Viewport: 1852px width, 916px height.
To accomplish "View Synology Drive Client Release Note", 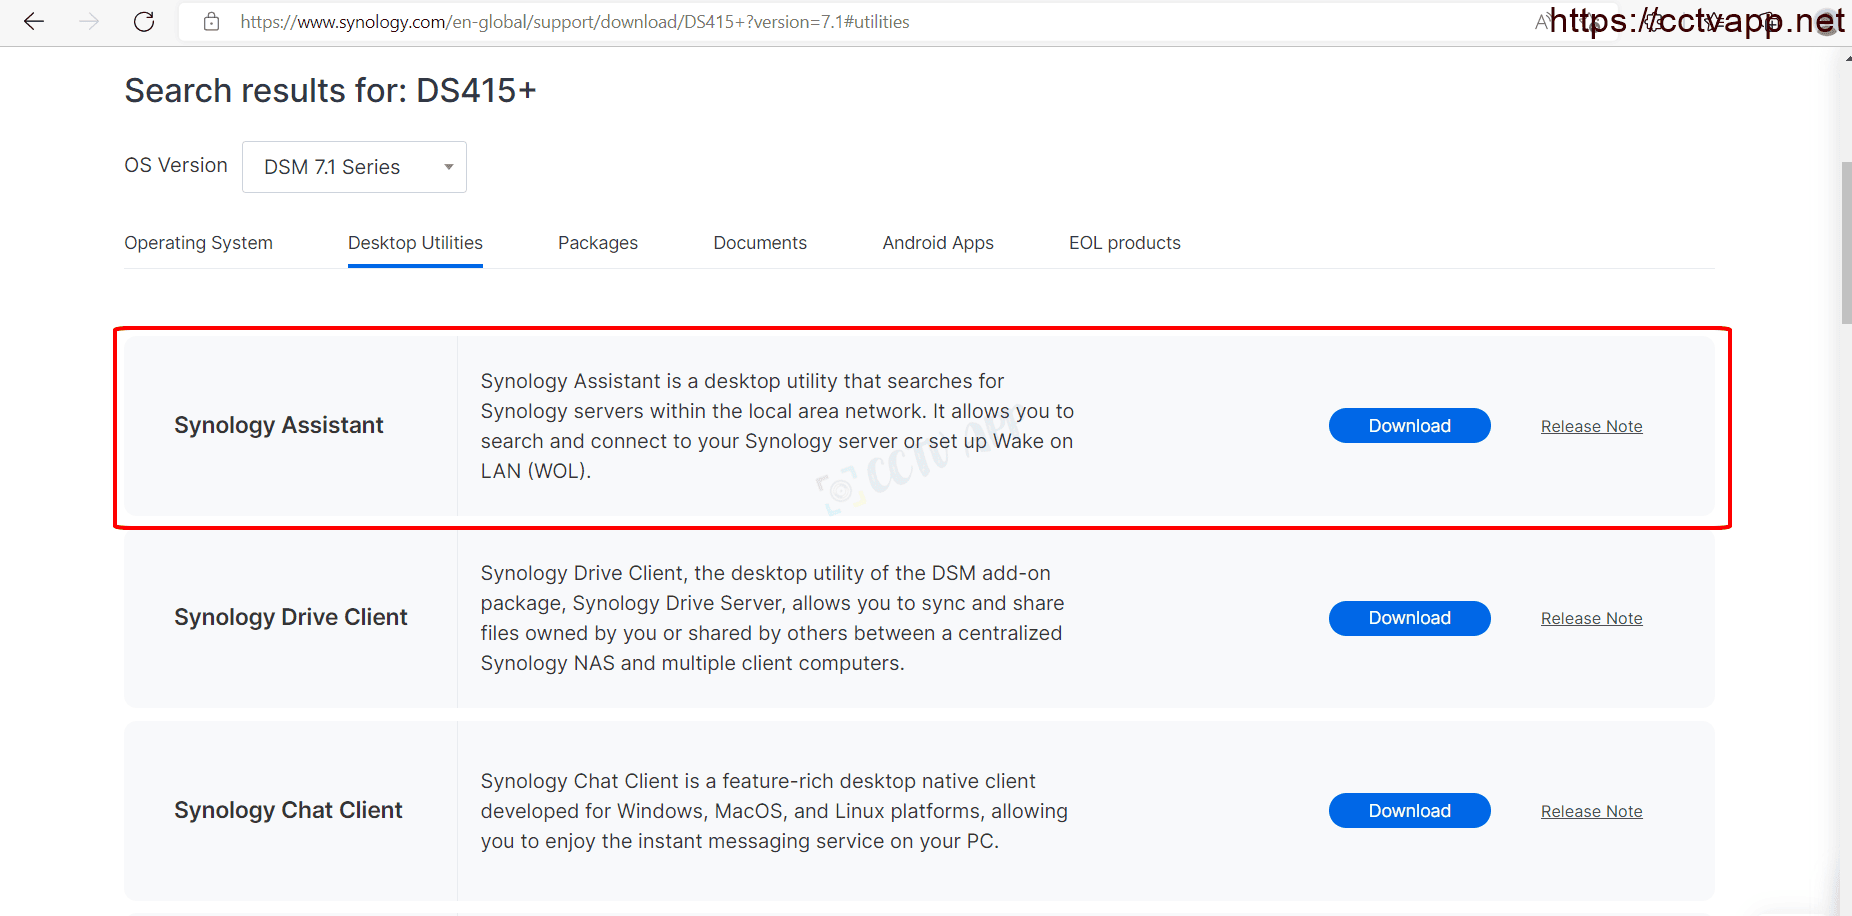I will [x=1591, y=619].
